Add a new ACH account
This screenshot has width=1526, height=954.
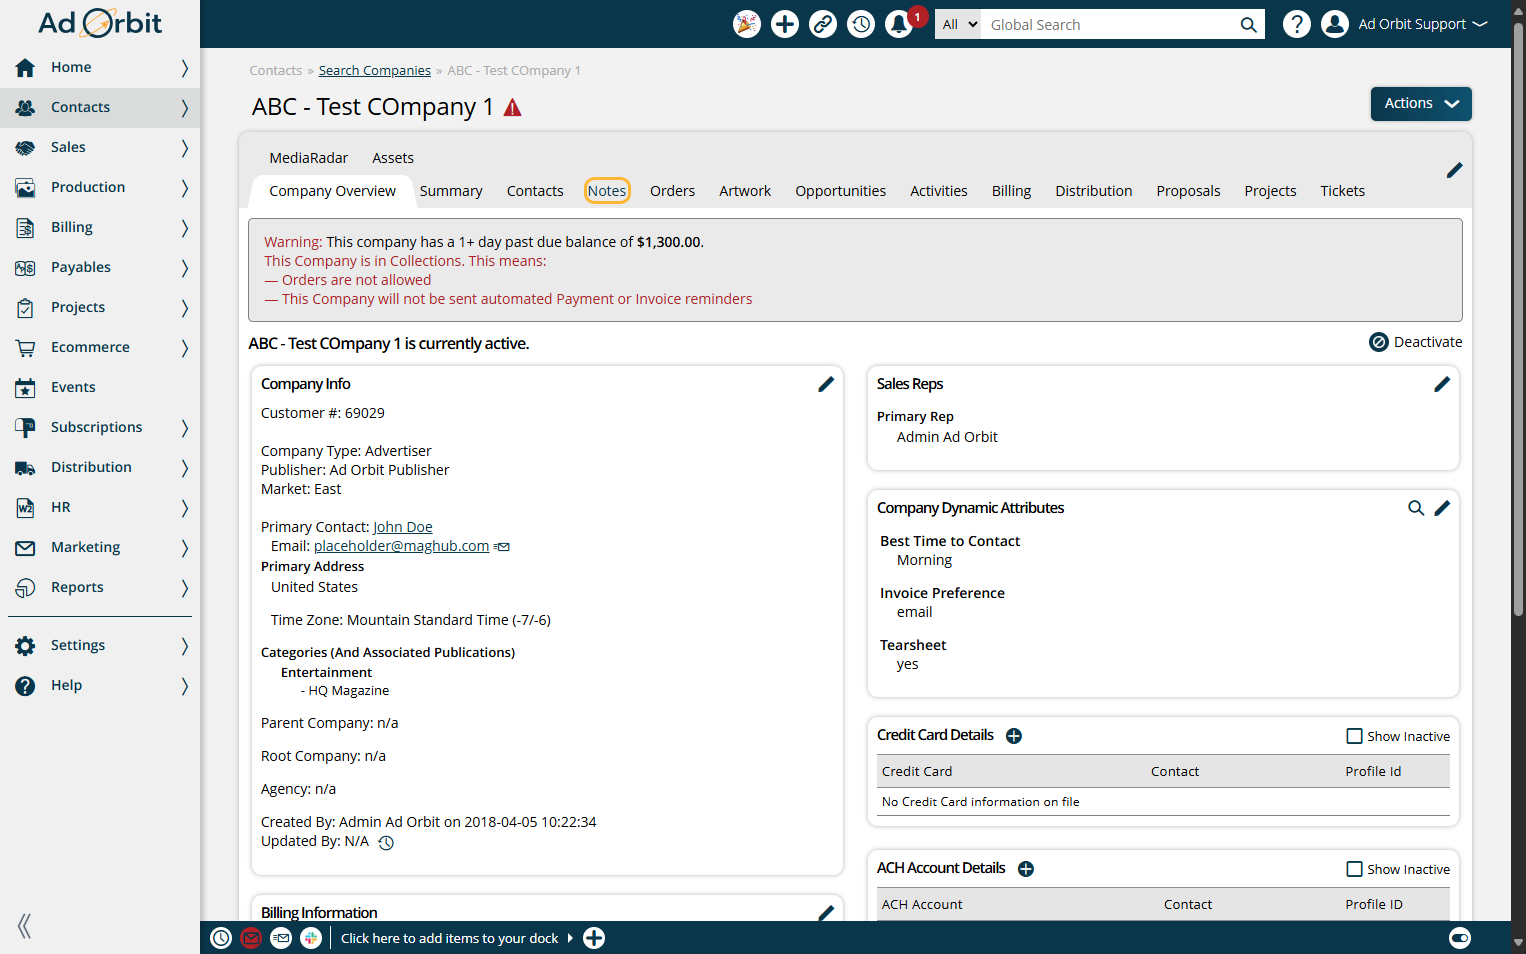pyautogui.click(x=1026, y=869)
